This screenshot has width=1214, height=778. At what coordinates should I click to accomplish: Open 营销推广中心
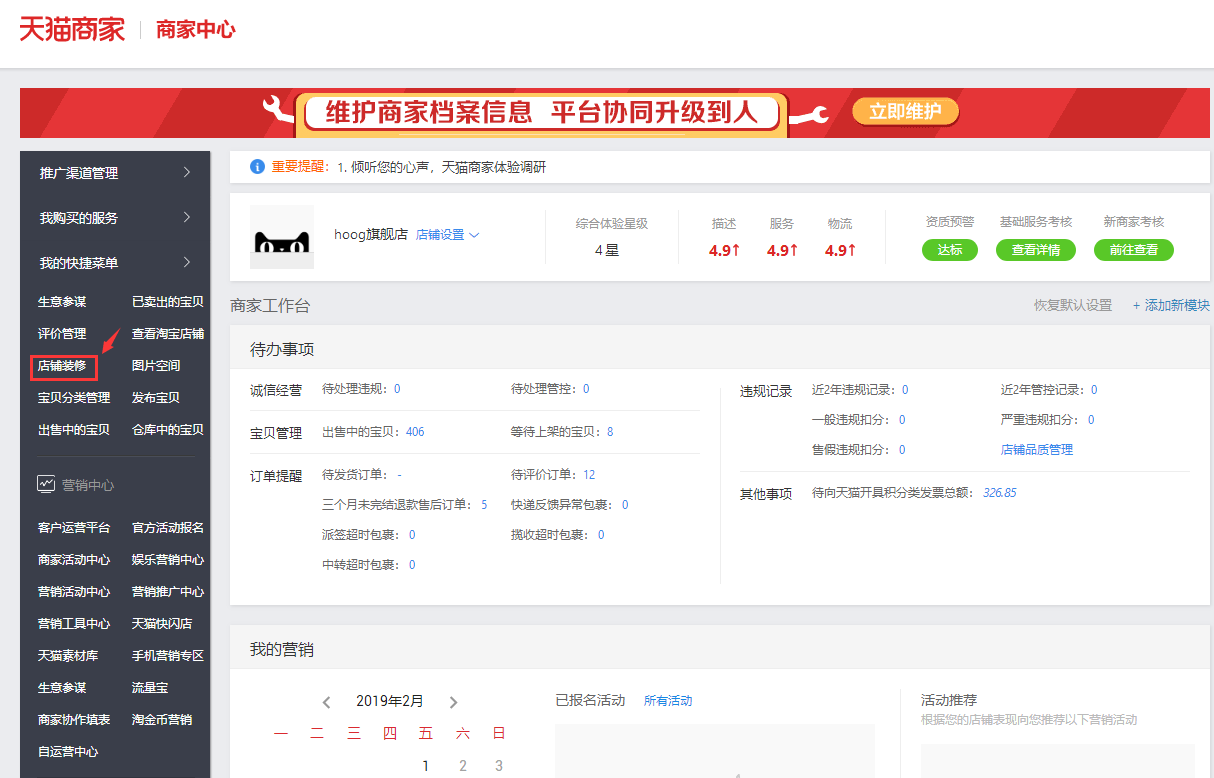(x=168, y=592)
